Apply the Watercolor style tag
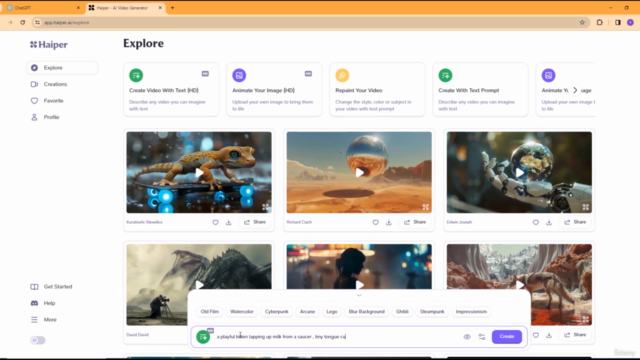This screenshot has height=360, width=640. [x=242, y=311]
